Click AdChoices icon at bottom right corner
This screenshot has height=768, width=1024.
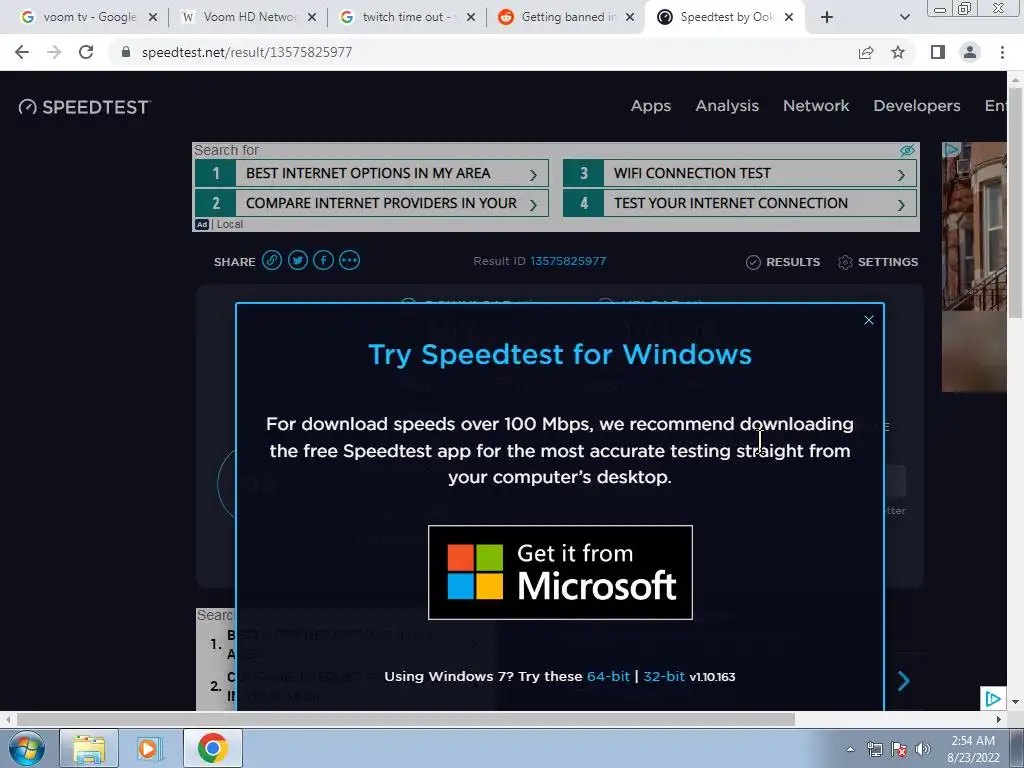coord(993,699)
